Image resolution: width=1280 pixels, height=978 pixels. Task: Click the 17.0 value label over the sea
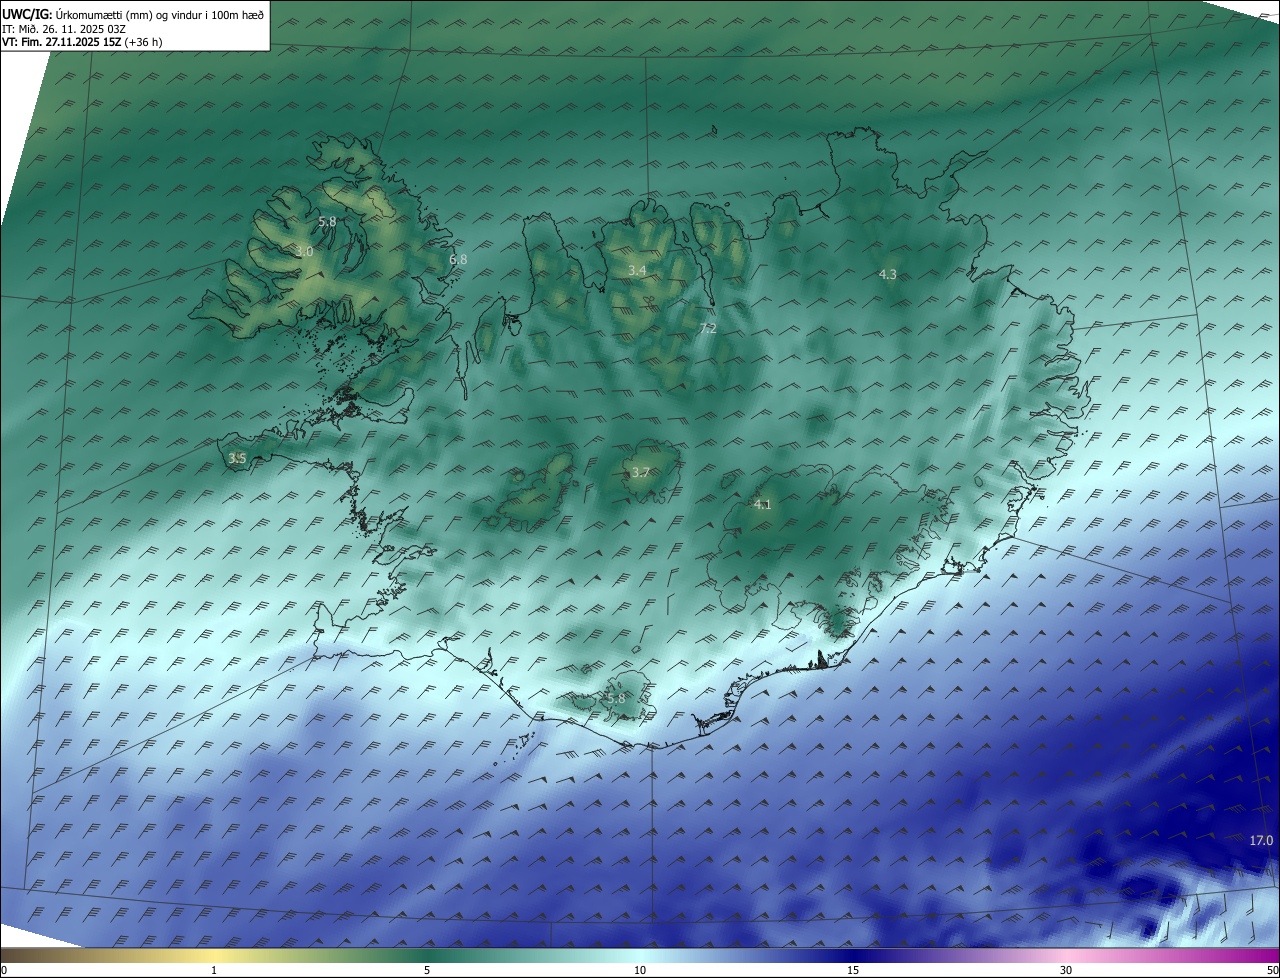(x=1261, y=840)
